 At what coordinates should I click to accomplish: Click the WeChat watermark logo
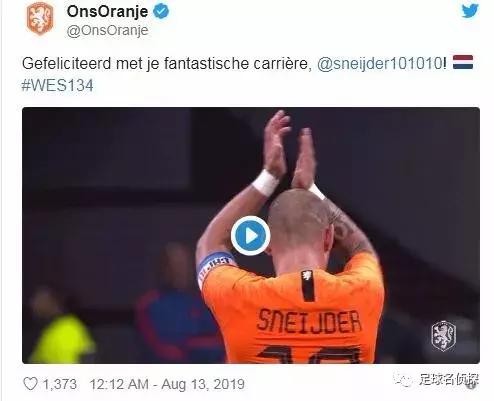[x=404, y=380]
